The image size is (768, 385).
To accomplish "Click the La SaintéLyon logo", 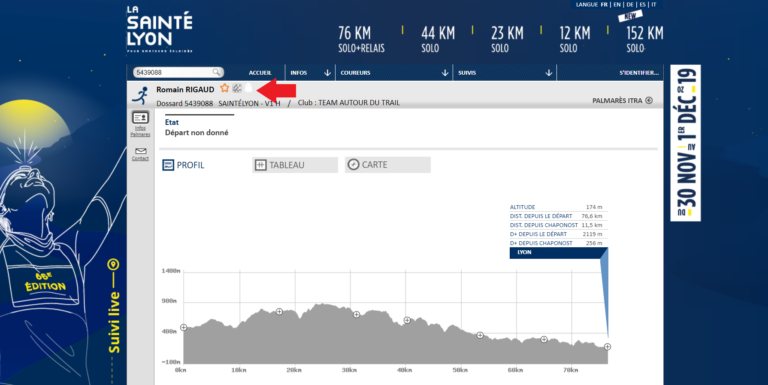I will pyautogui.click(x=160, y=29).
